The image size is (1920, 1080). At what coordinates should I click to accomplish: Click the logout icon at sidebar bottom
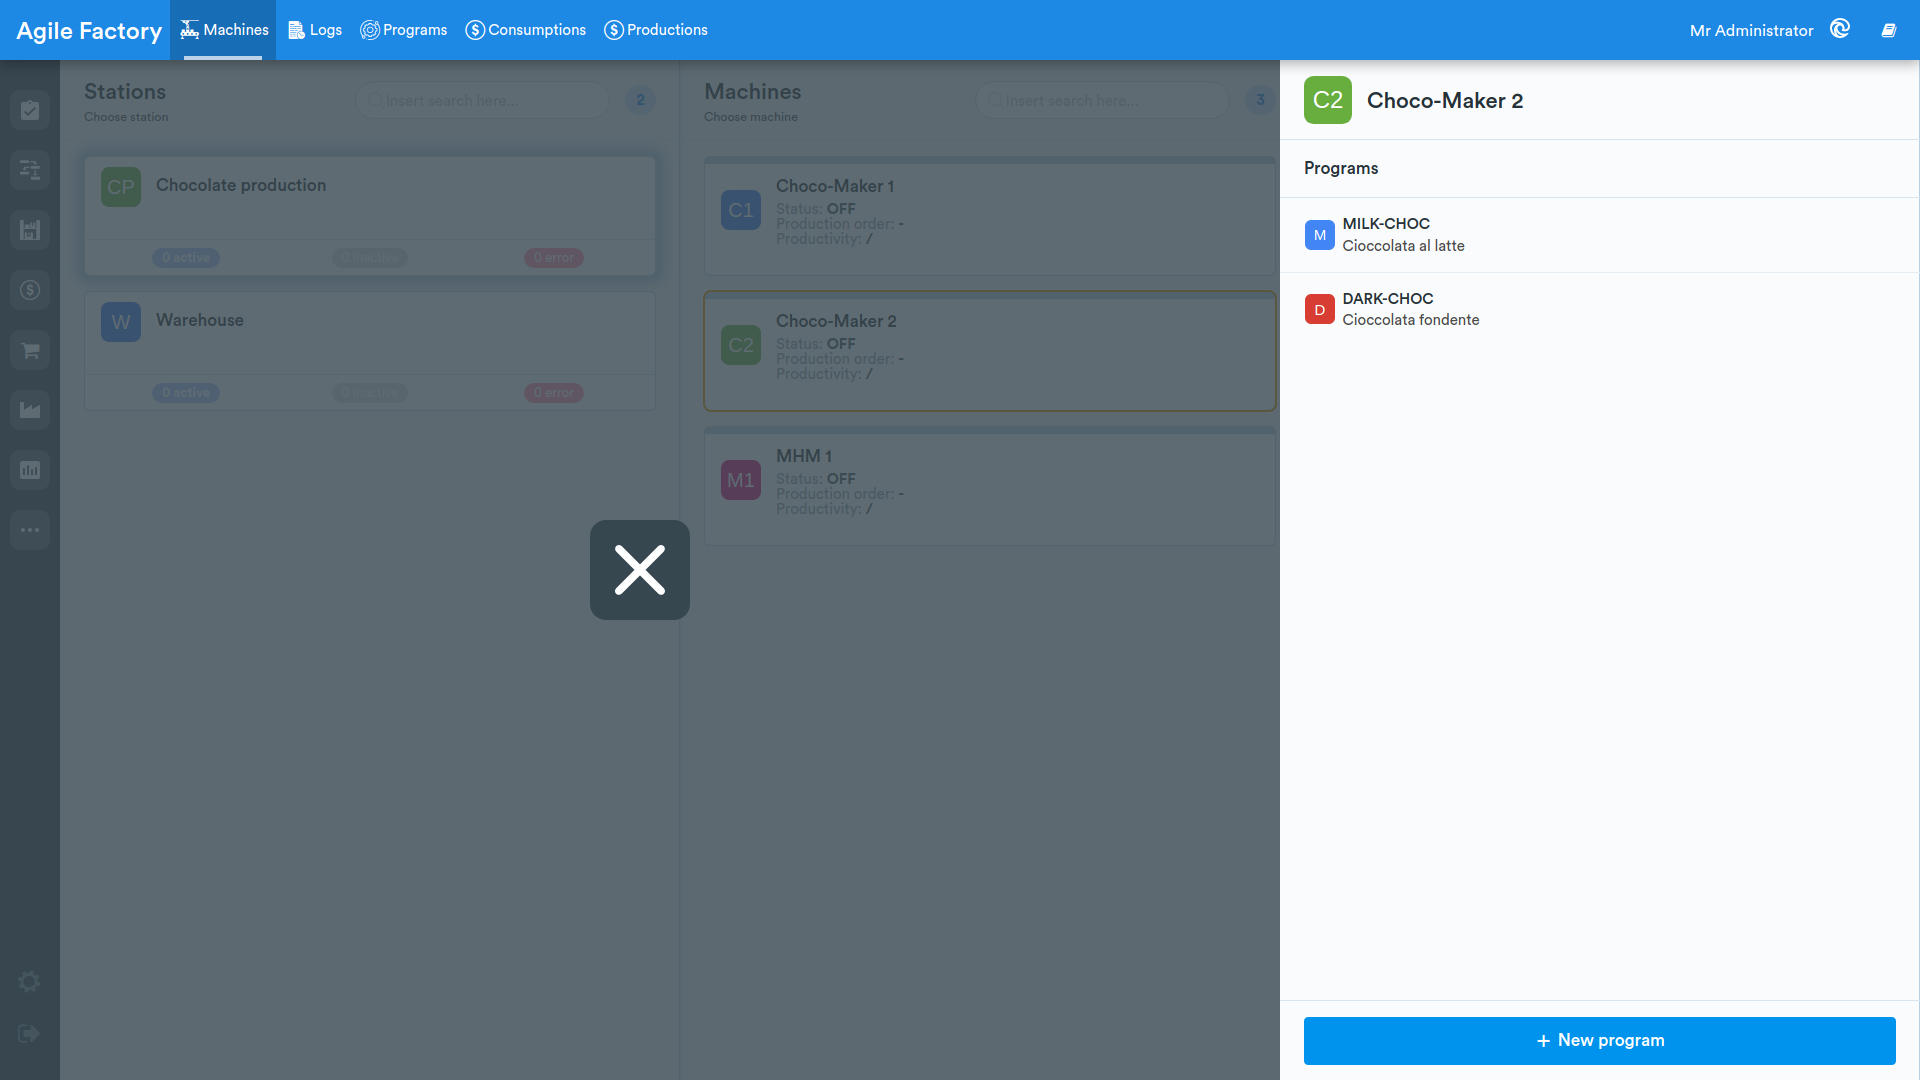30,1034
